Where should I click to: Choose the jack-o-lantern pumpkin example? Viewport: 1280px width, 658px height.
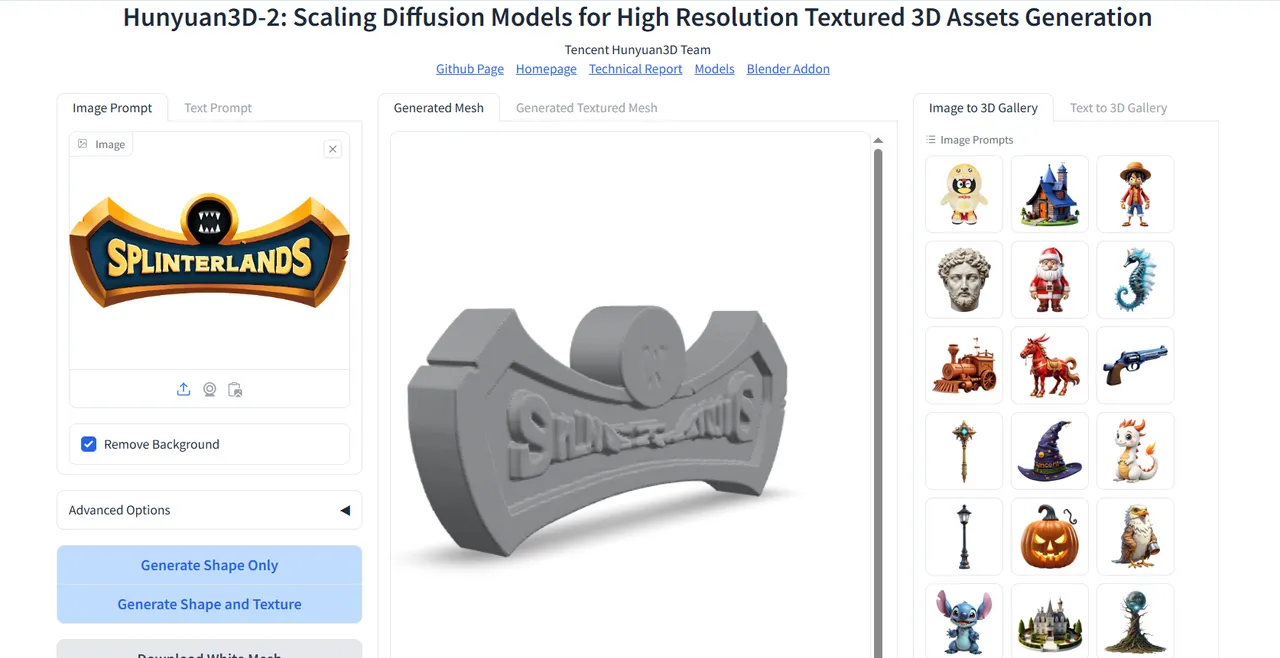pos(1049,536)
